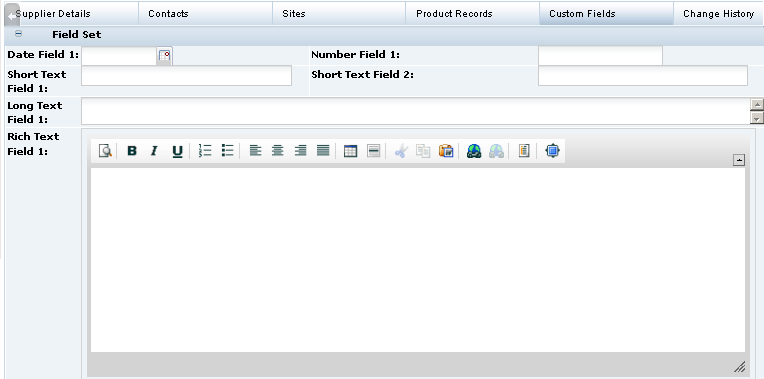Click Long Text Field scrollbar up arrow
764x379 pixels.
pos(757,104)
